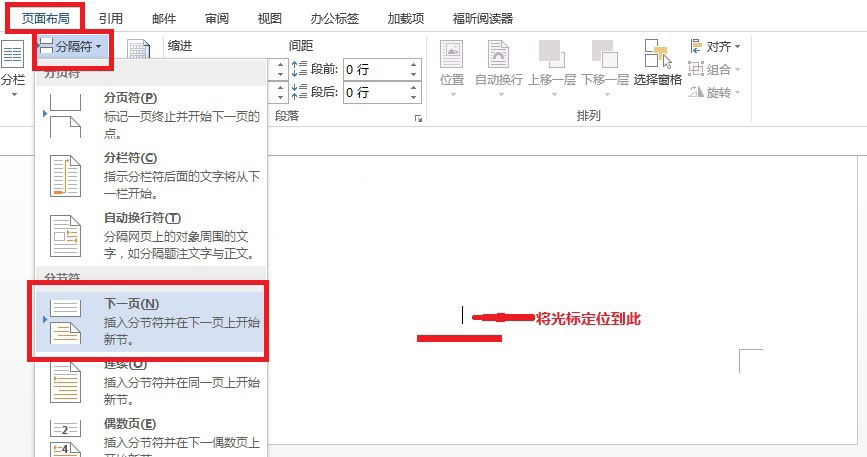Open the 选择窗格 selection pane
Viewport: 867px width, 457px height.
pyautogui.click(x=657, y=62)
